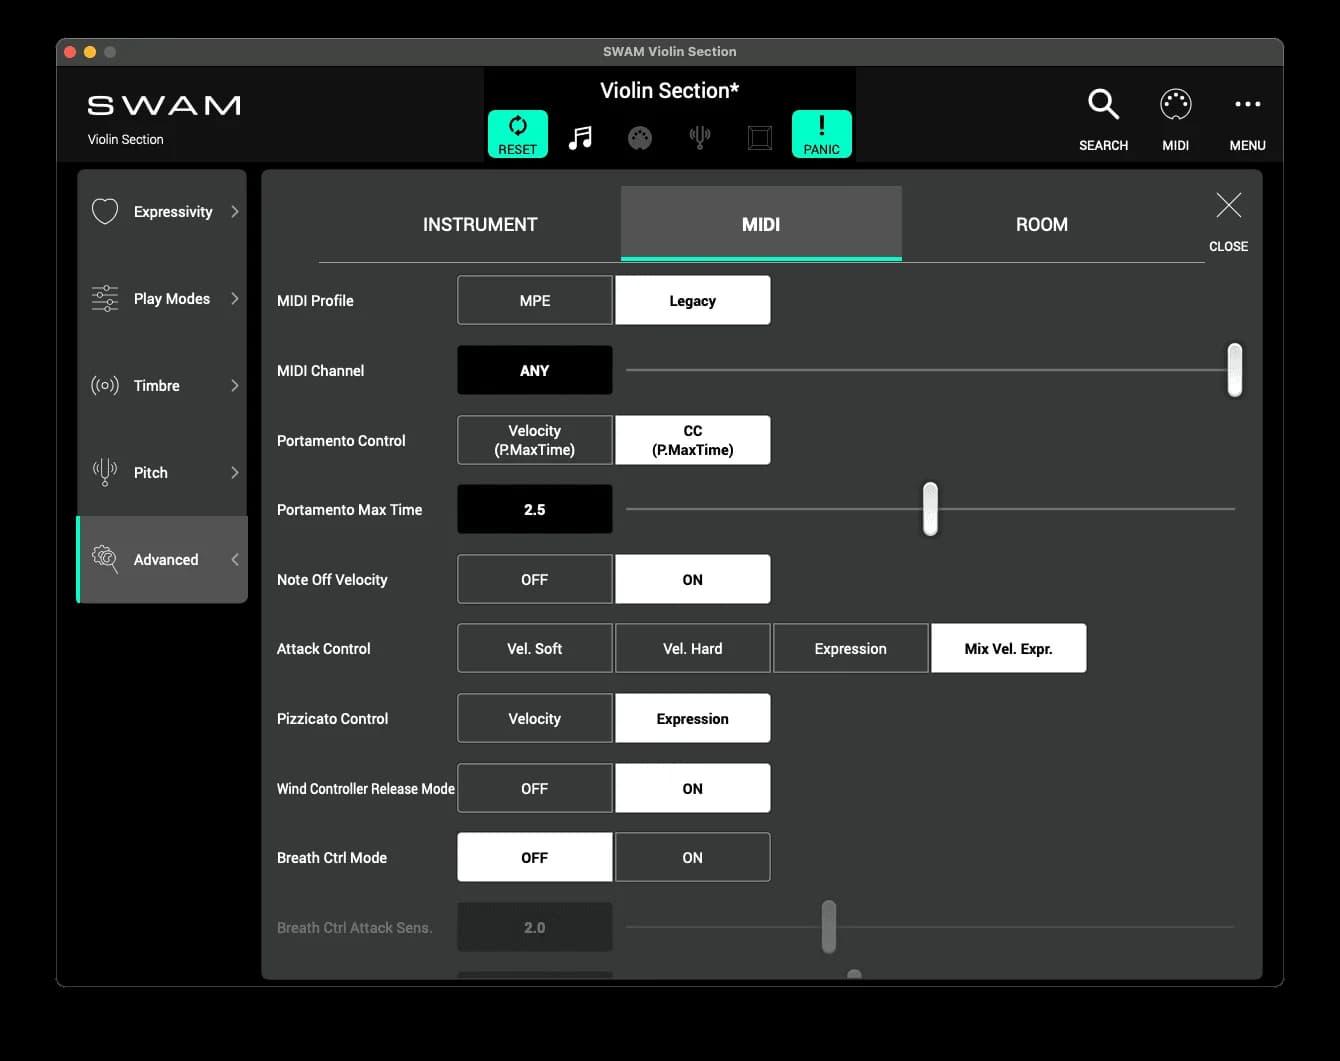
Task: Set Attack Control to Vel. Soft
Action: (534, 648)
